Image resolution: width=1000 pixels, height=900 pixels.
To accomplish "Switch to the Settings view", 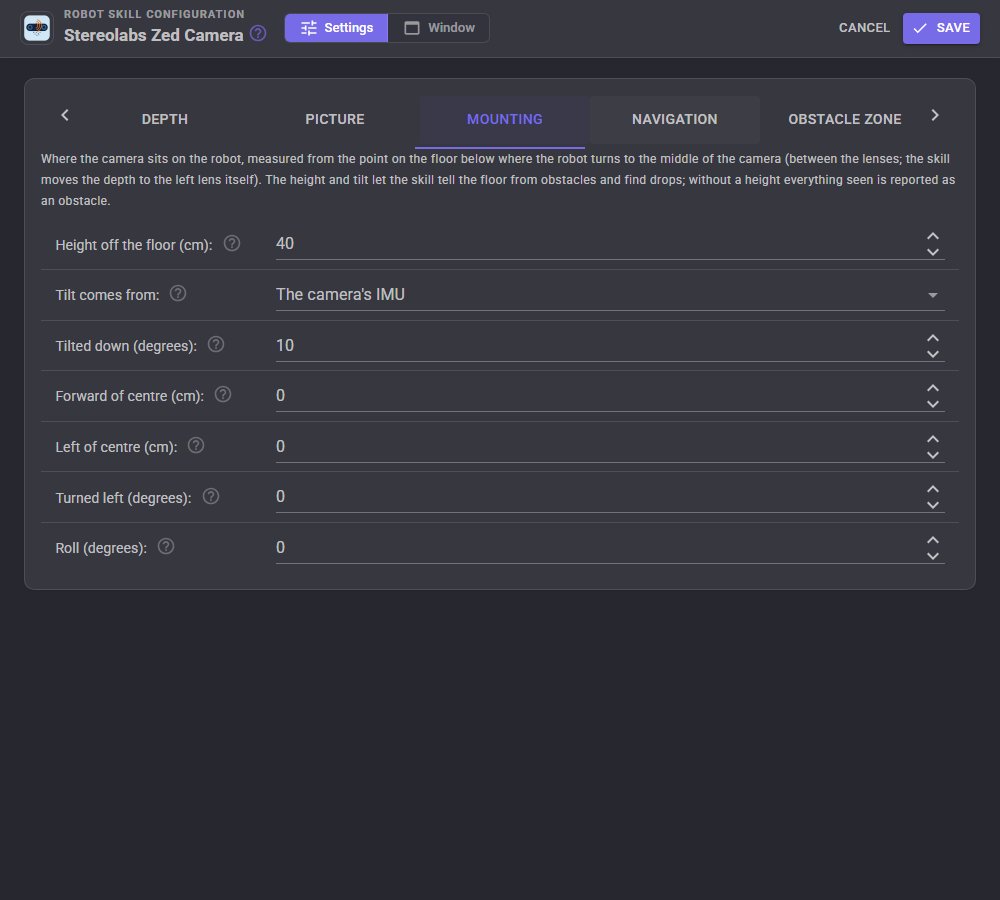I will tap(336, 28).
